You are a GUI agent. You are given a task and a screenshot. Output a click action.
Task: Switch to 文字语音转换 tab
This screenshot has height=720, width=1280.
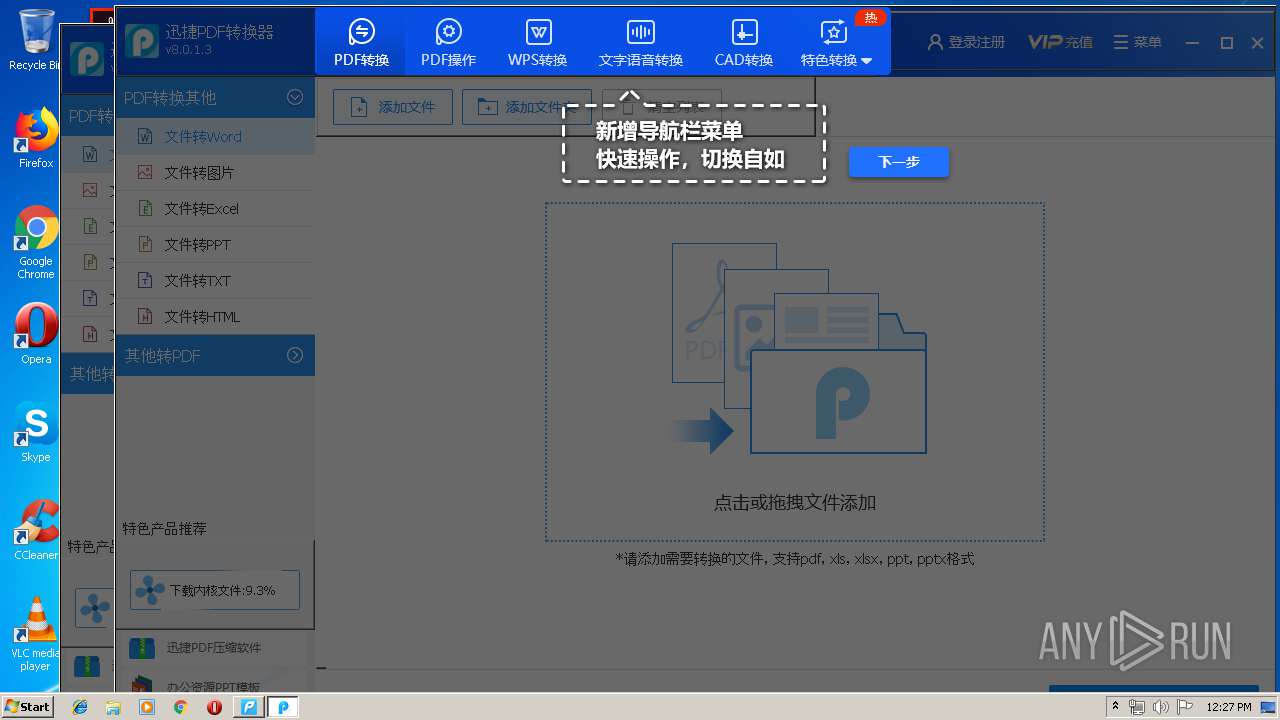coord(640,42)
